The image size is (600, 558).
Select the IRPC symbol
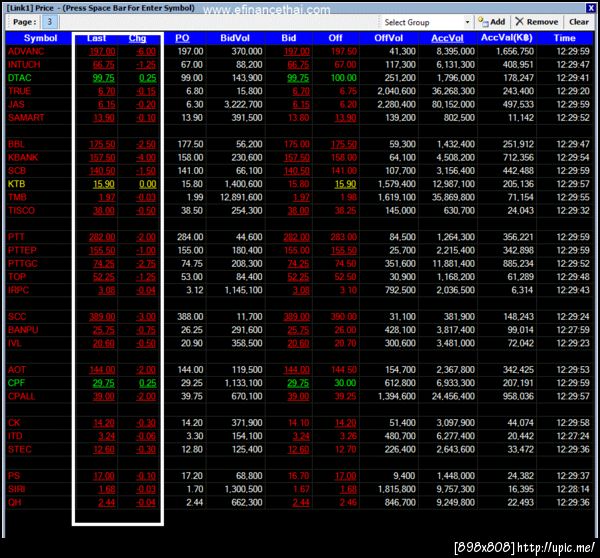pos(18,290)
